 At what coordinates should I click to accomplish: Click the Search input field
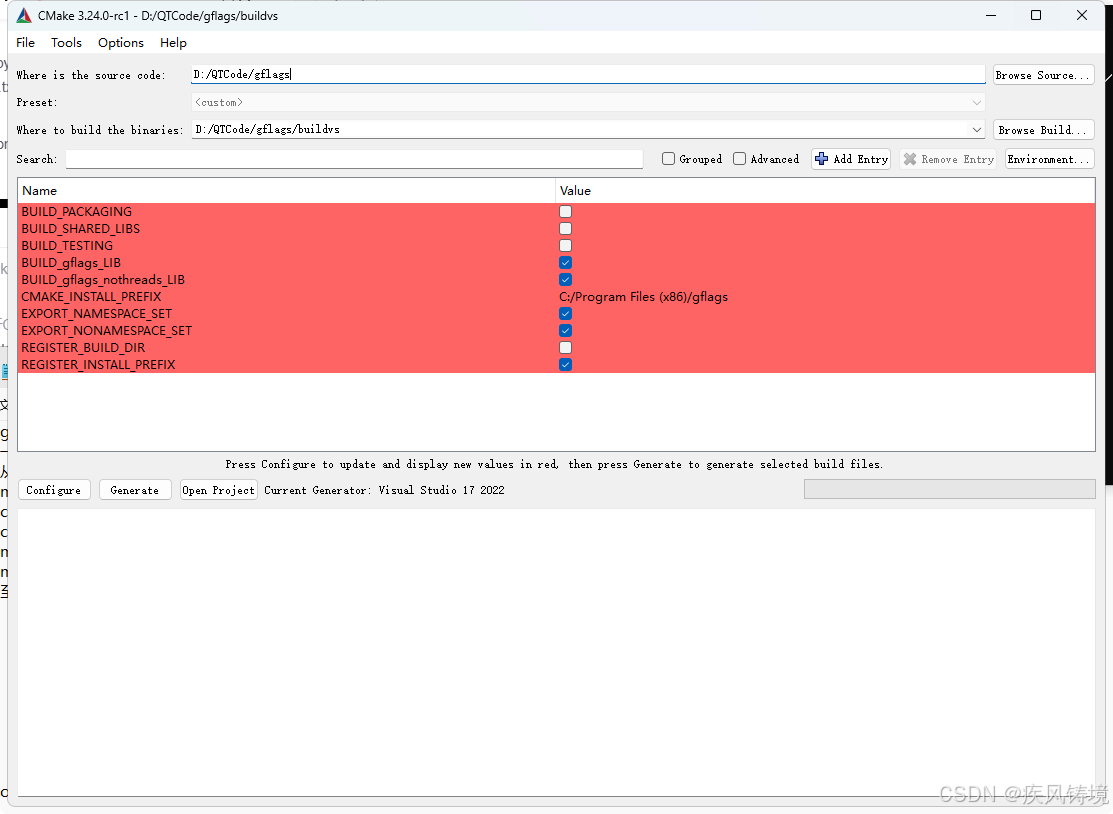click(x=354, y=159)
